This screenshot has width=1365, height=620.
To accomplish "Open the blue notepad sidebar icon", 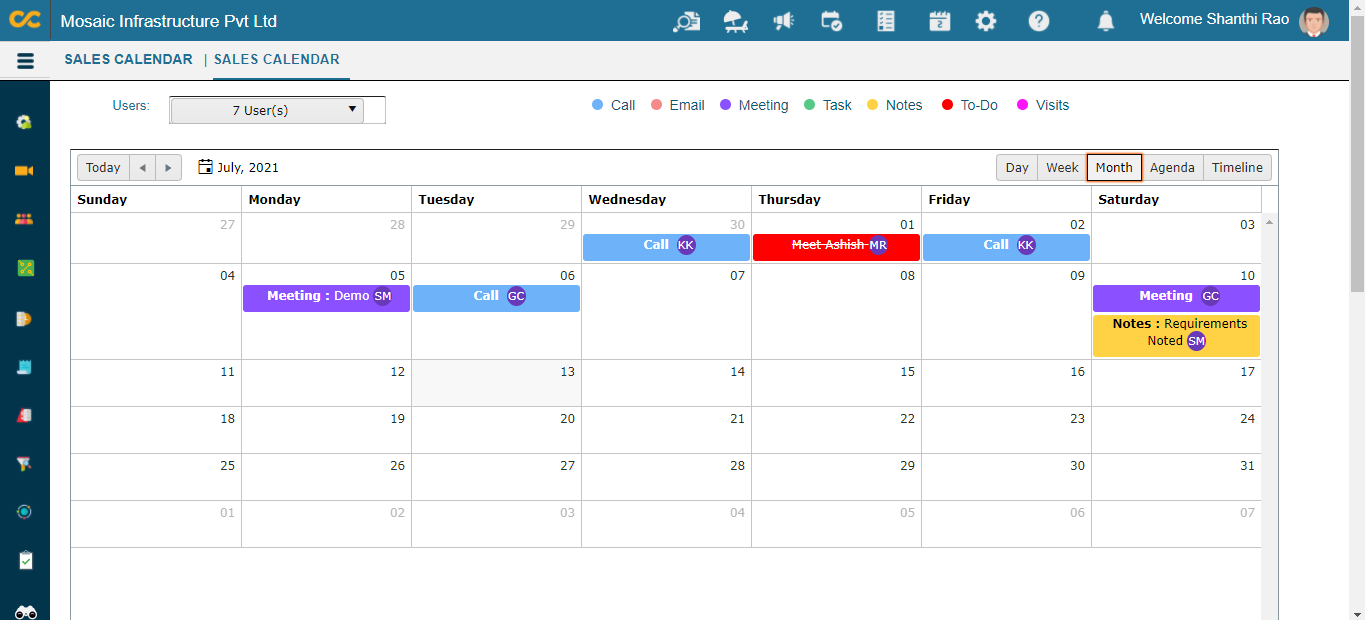I will coord(25,367).
